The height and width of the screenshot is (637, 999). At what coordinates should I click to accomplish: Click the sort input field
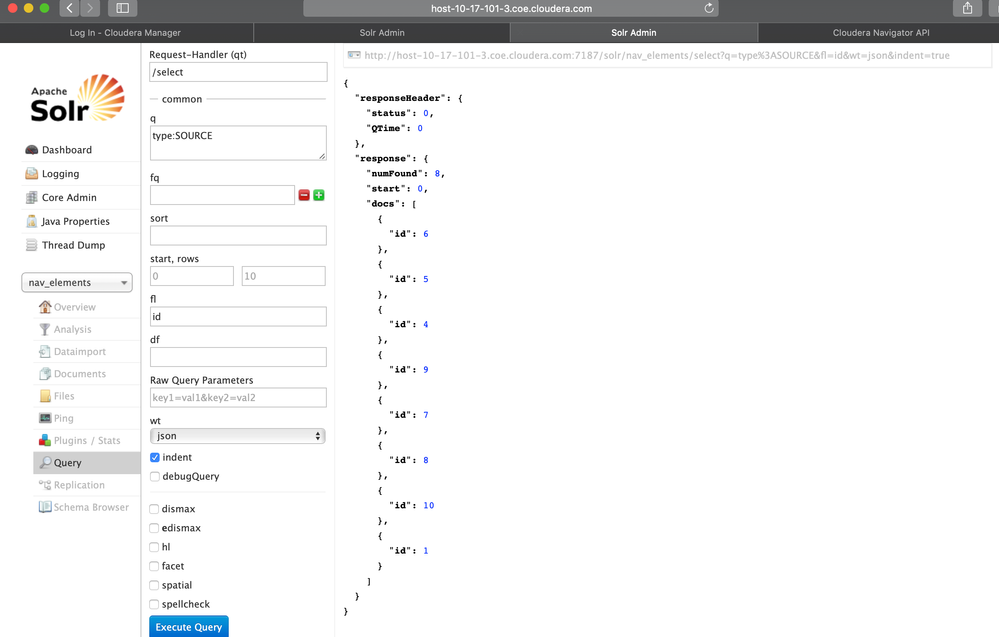pyautogui.click(x=238, y=236)
